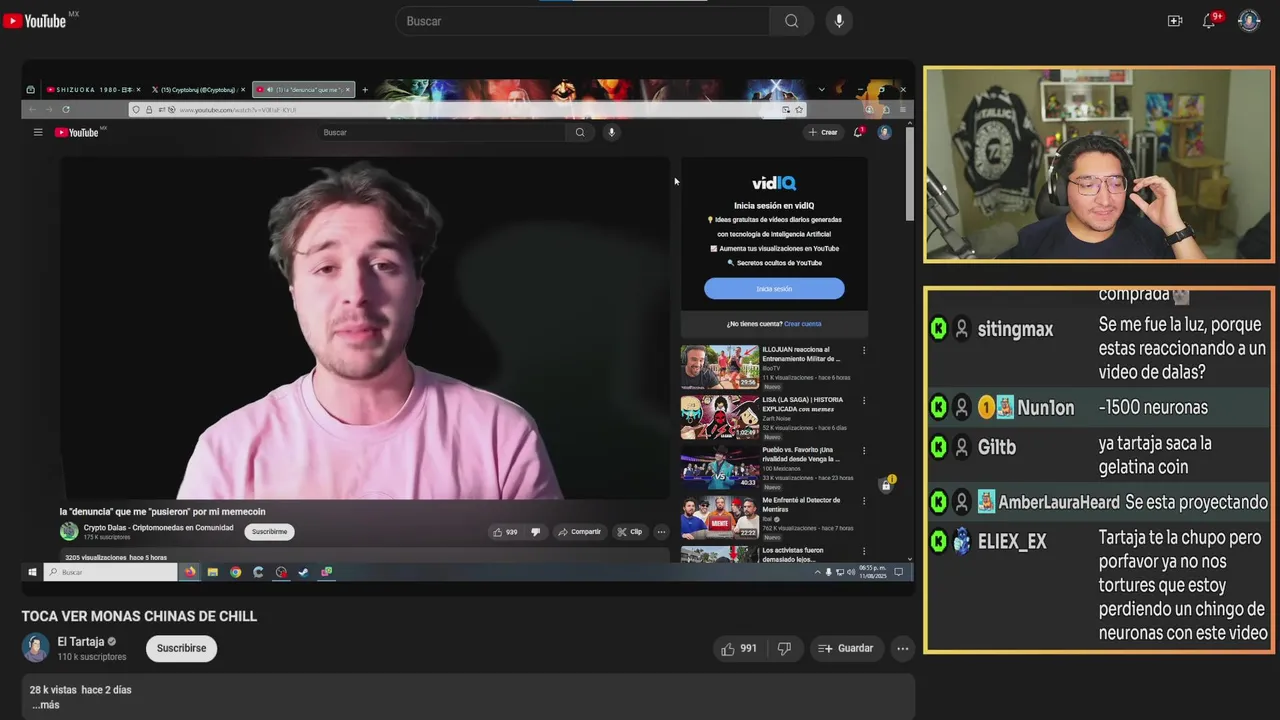Open Firefox from the Windows taskbar

[x=190, y=572]
